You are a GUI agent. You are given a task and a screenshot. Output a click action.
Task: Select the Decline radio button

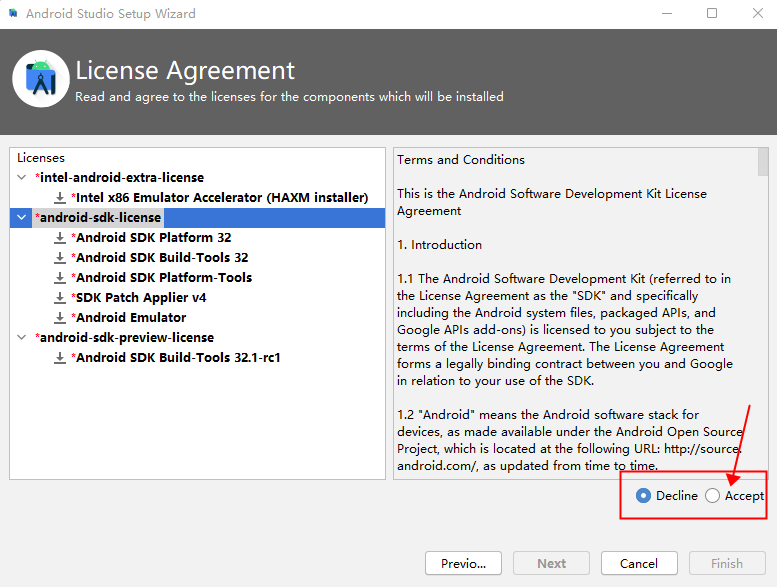click(x=643, y=496)
